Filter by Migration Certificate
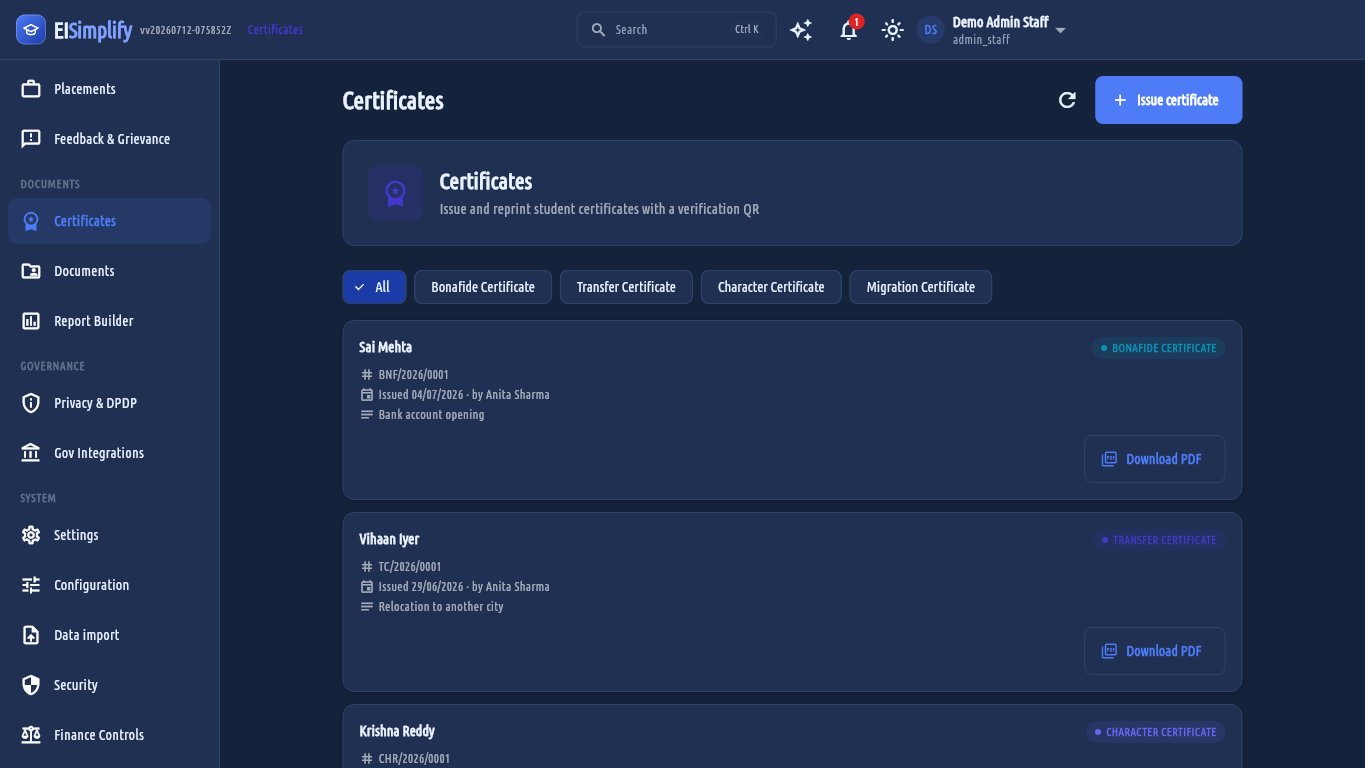The image size is (1365, 768). click(x=921, y=287)
